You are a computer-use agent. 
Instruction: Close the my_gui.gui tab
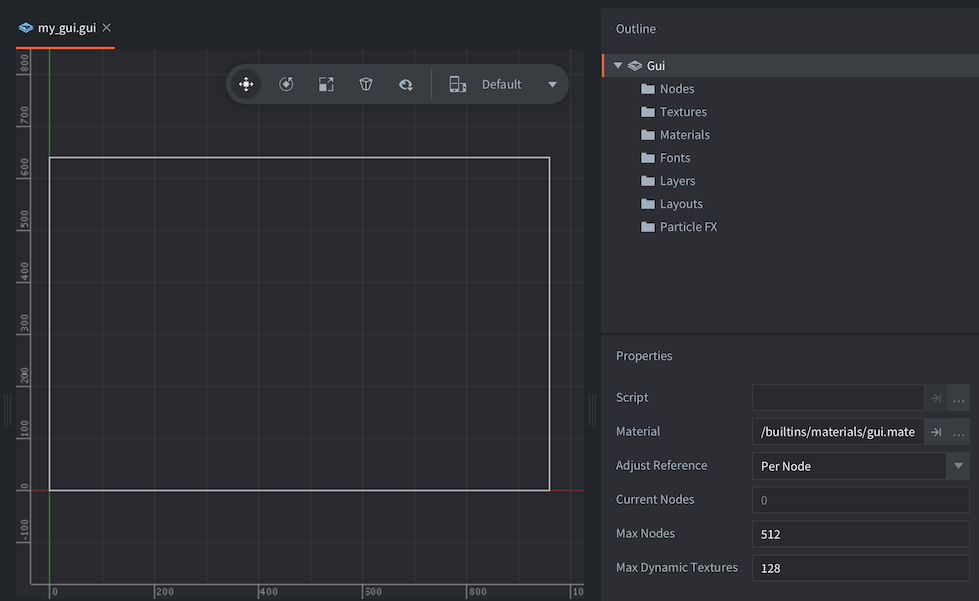tap(106, 27)
